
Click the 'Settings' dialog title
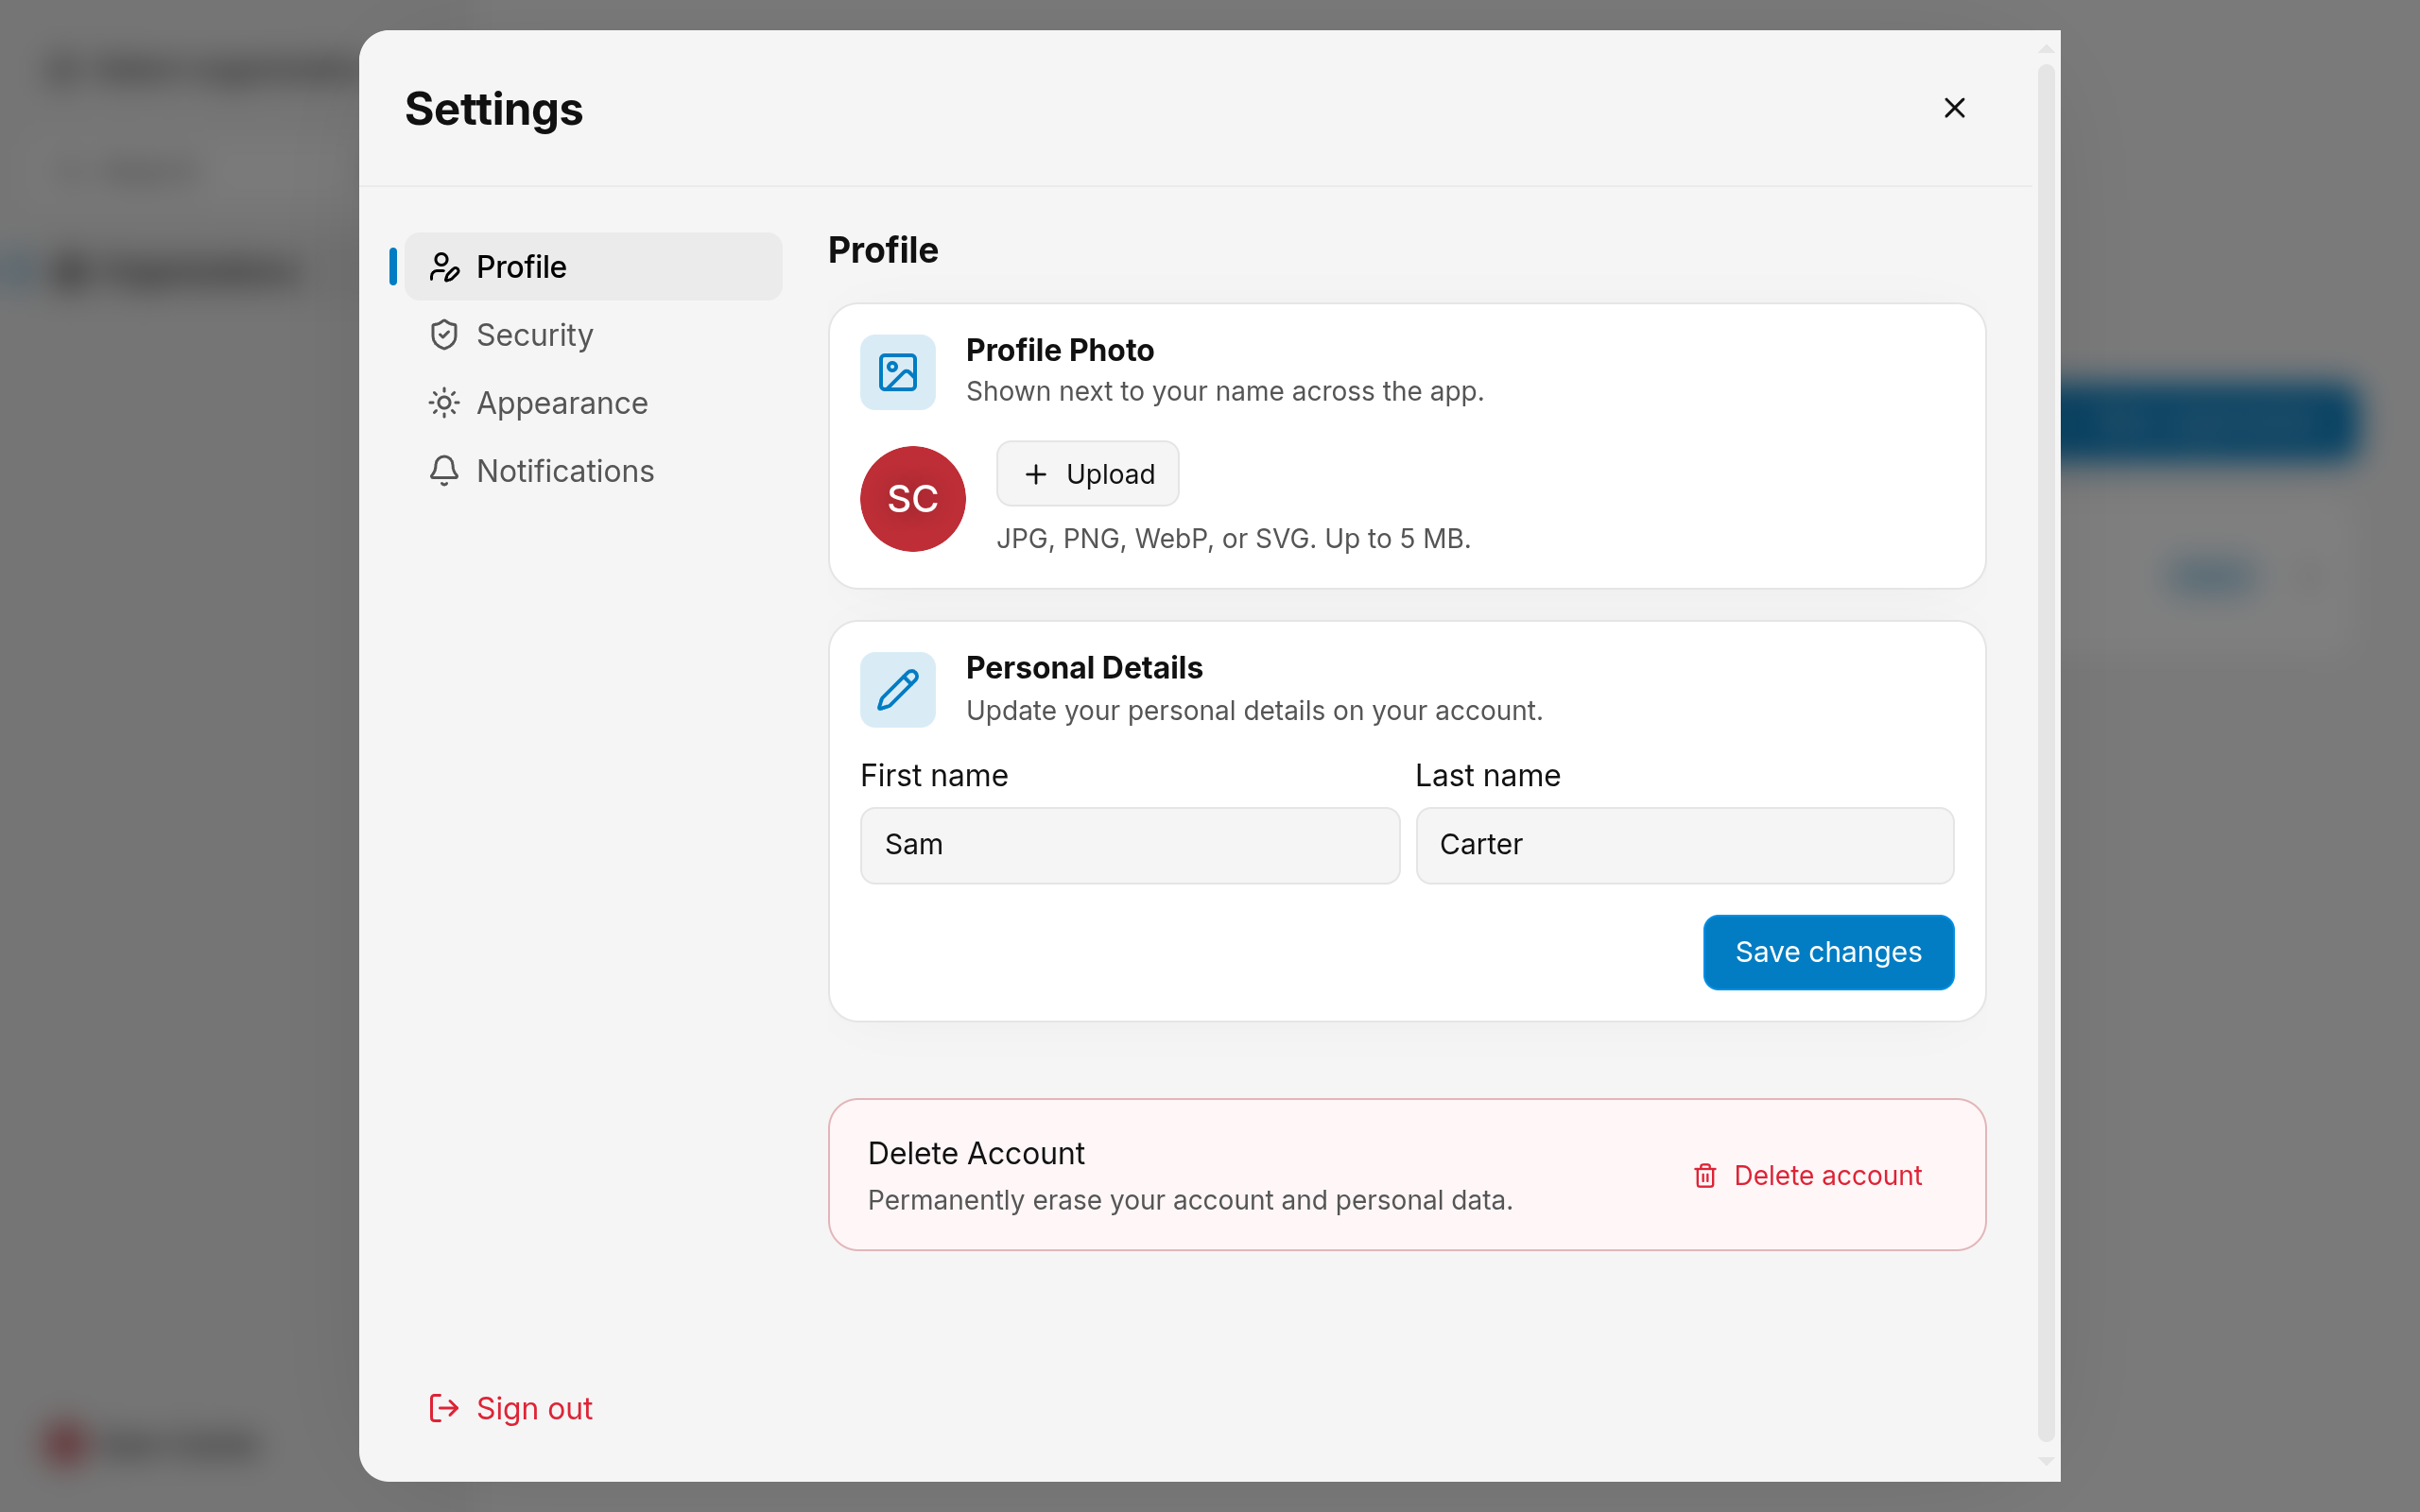(x=494, y=108)
